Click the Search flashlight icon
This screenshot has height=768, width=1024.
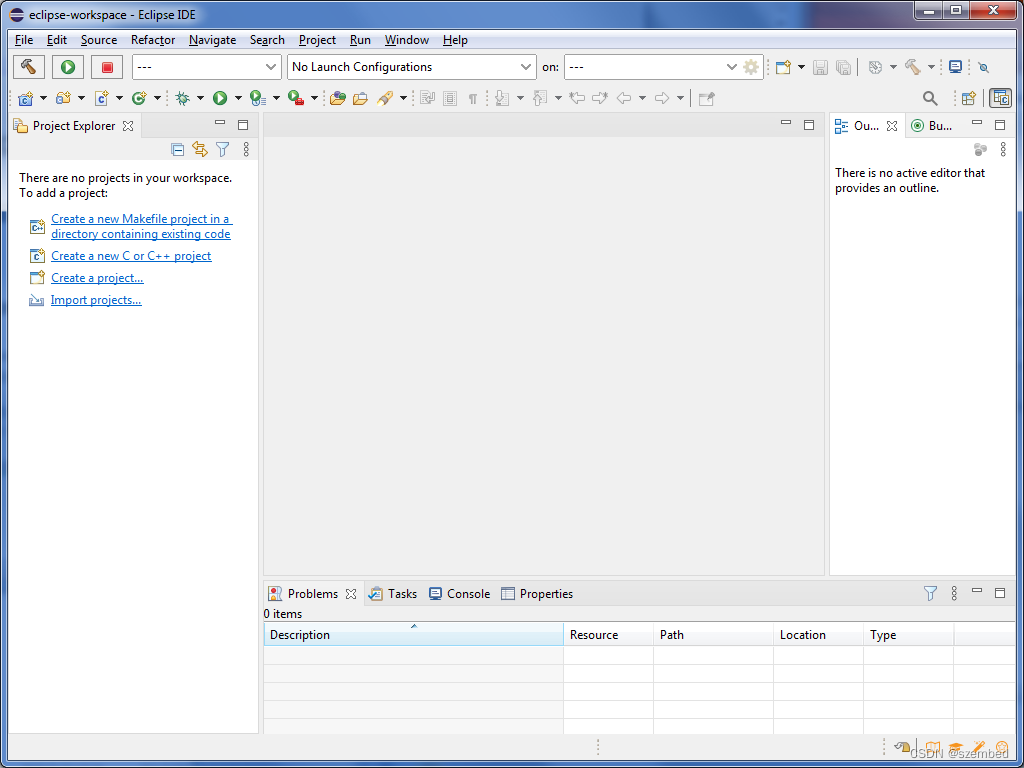(385, 99)
